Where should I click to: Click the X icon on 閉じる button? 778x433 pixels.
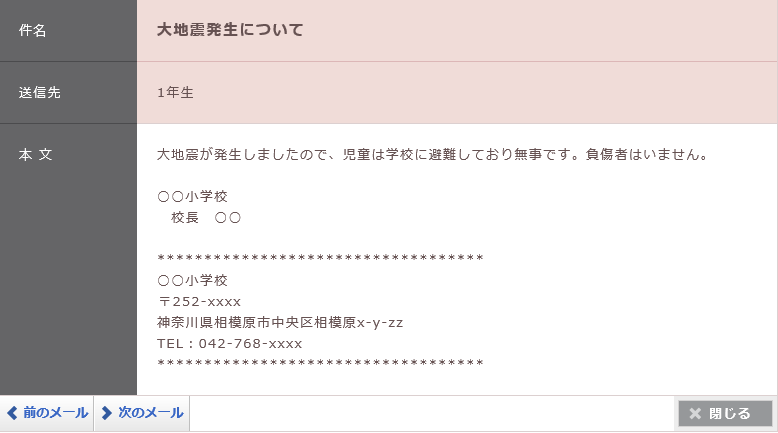point(695,413)
